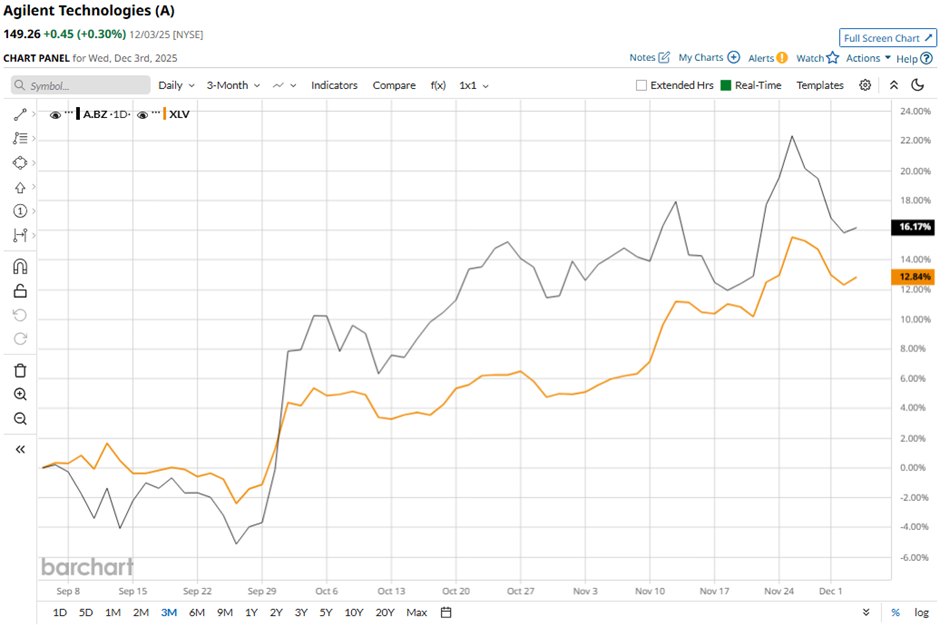Viewport: 940px width, 627px height.
Task: Toggle the Real-Time green indicator
Action: [725, 85]
